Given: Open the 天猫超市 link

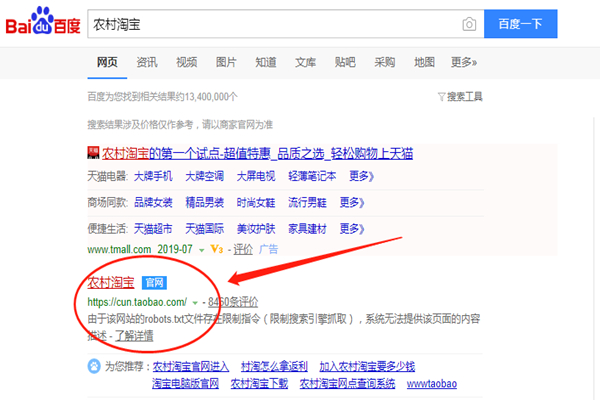Looking at the screenshot, I should click(153, 229).
